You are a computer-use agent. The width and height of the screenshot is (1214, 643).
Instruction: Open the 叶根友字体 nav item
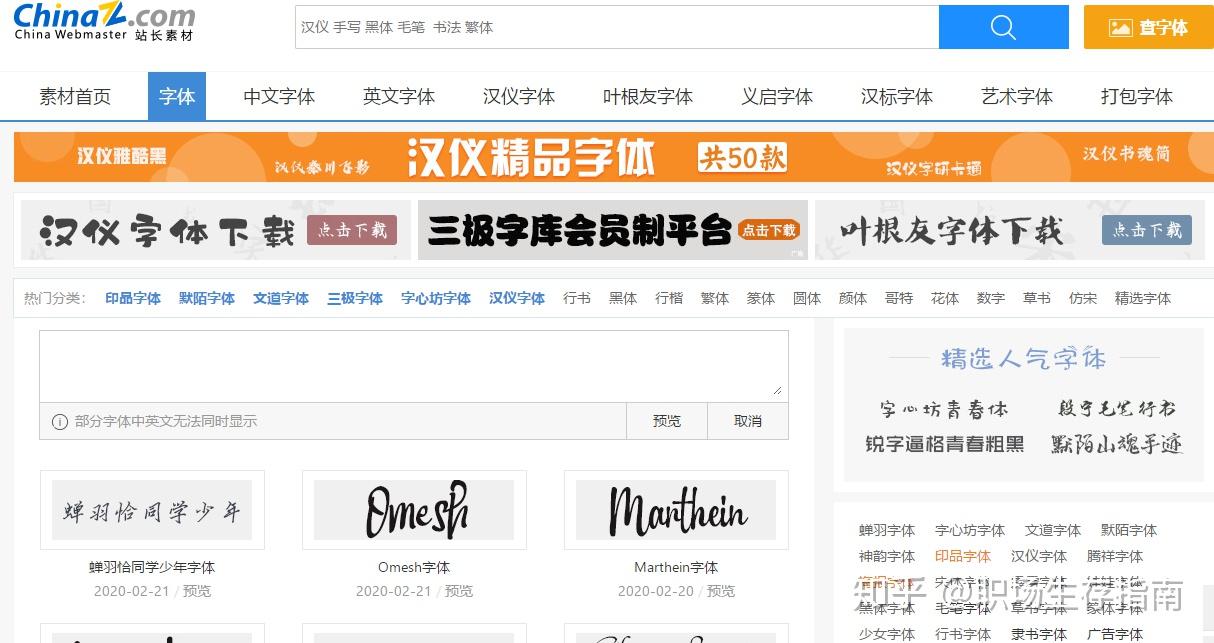(648, 97)
